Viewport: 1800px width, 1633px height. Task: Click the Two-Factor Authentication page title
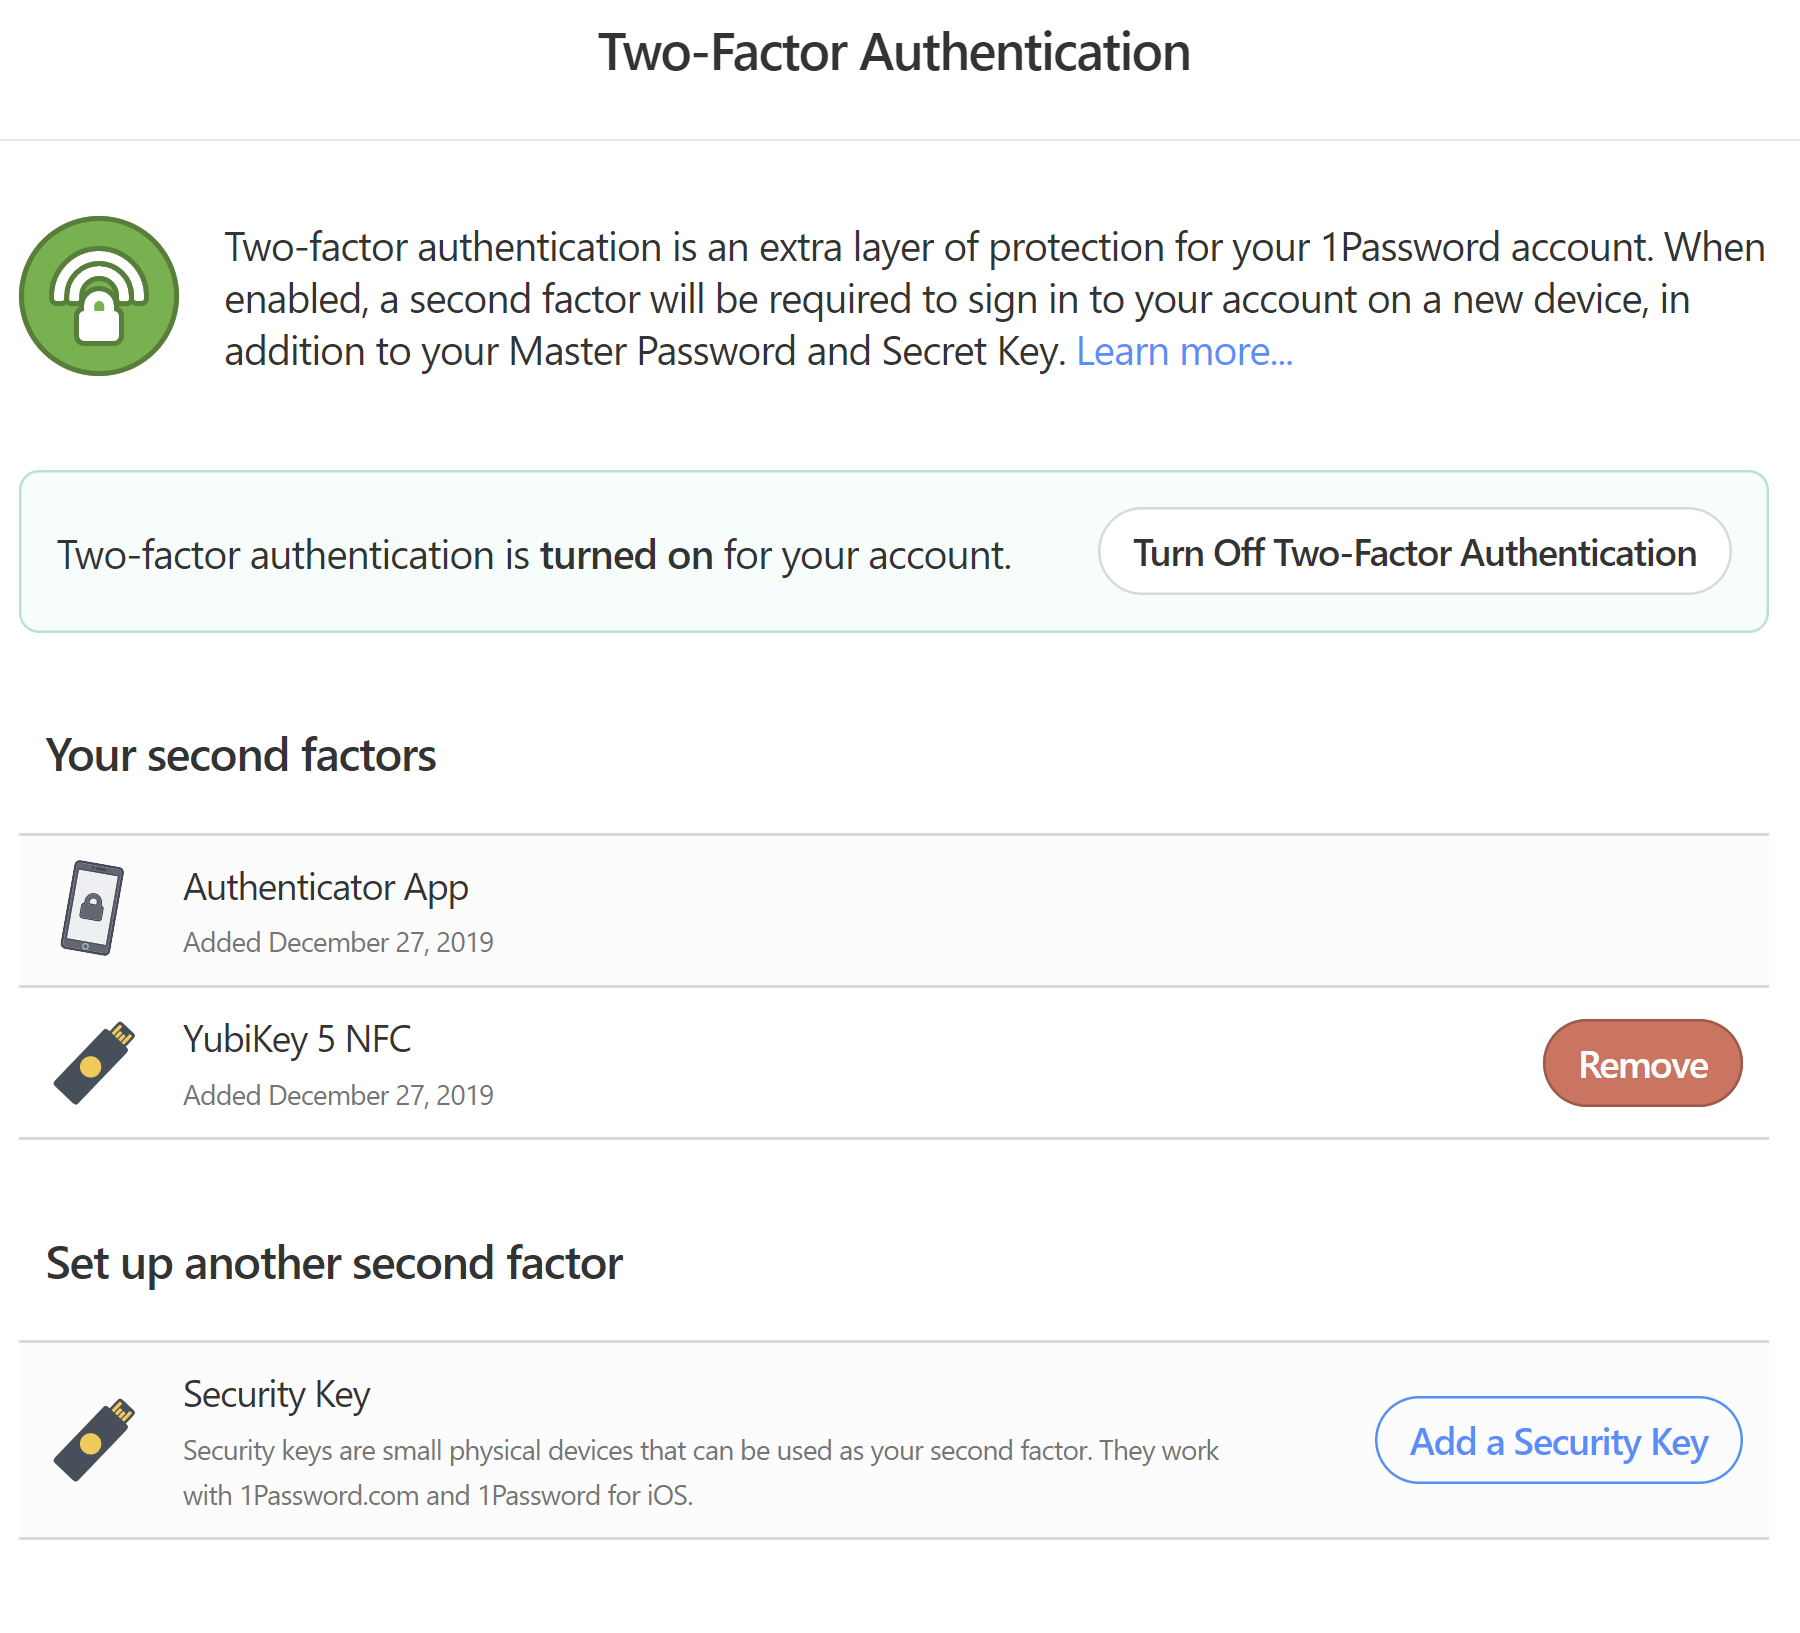894,52
